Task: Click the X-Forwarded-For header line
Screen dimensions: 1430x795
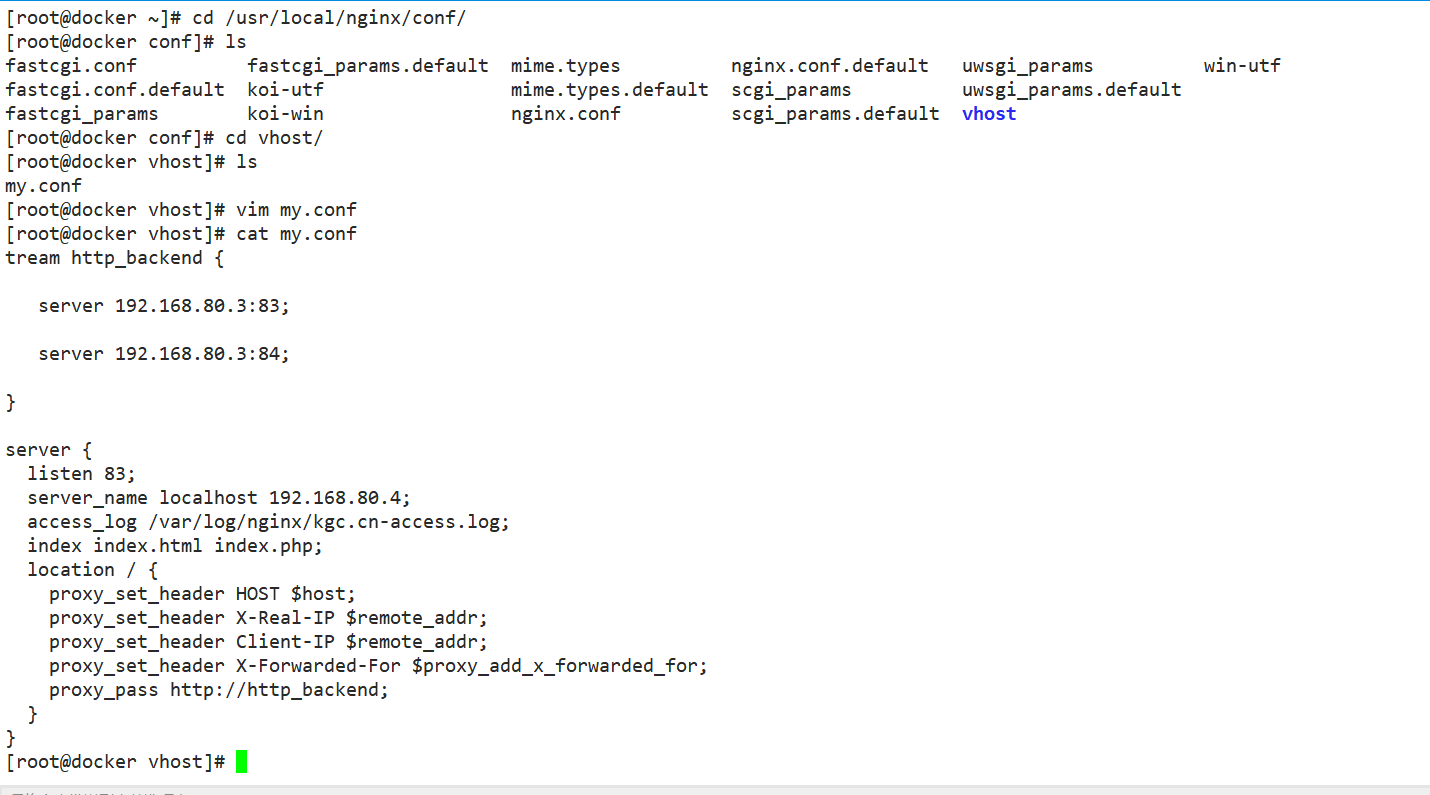Action: pyautogui.click(x=378, y=666)
